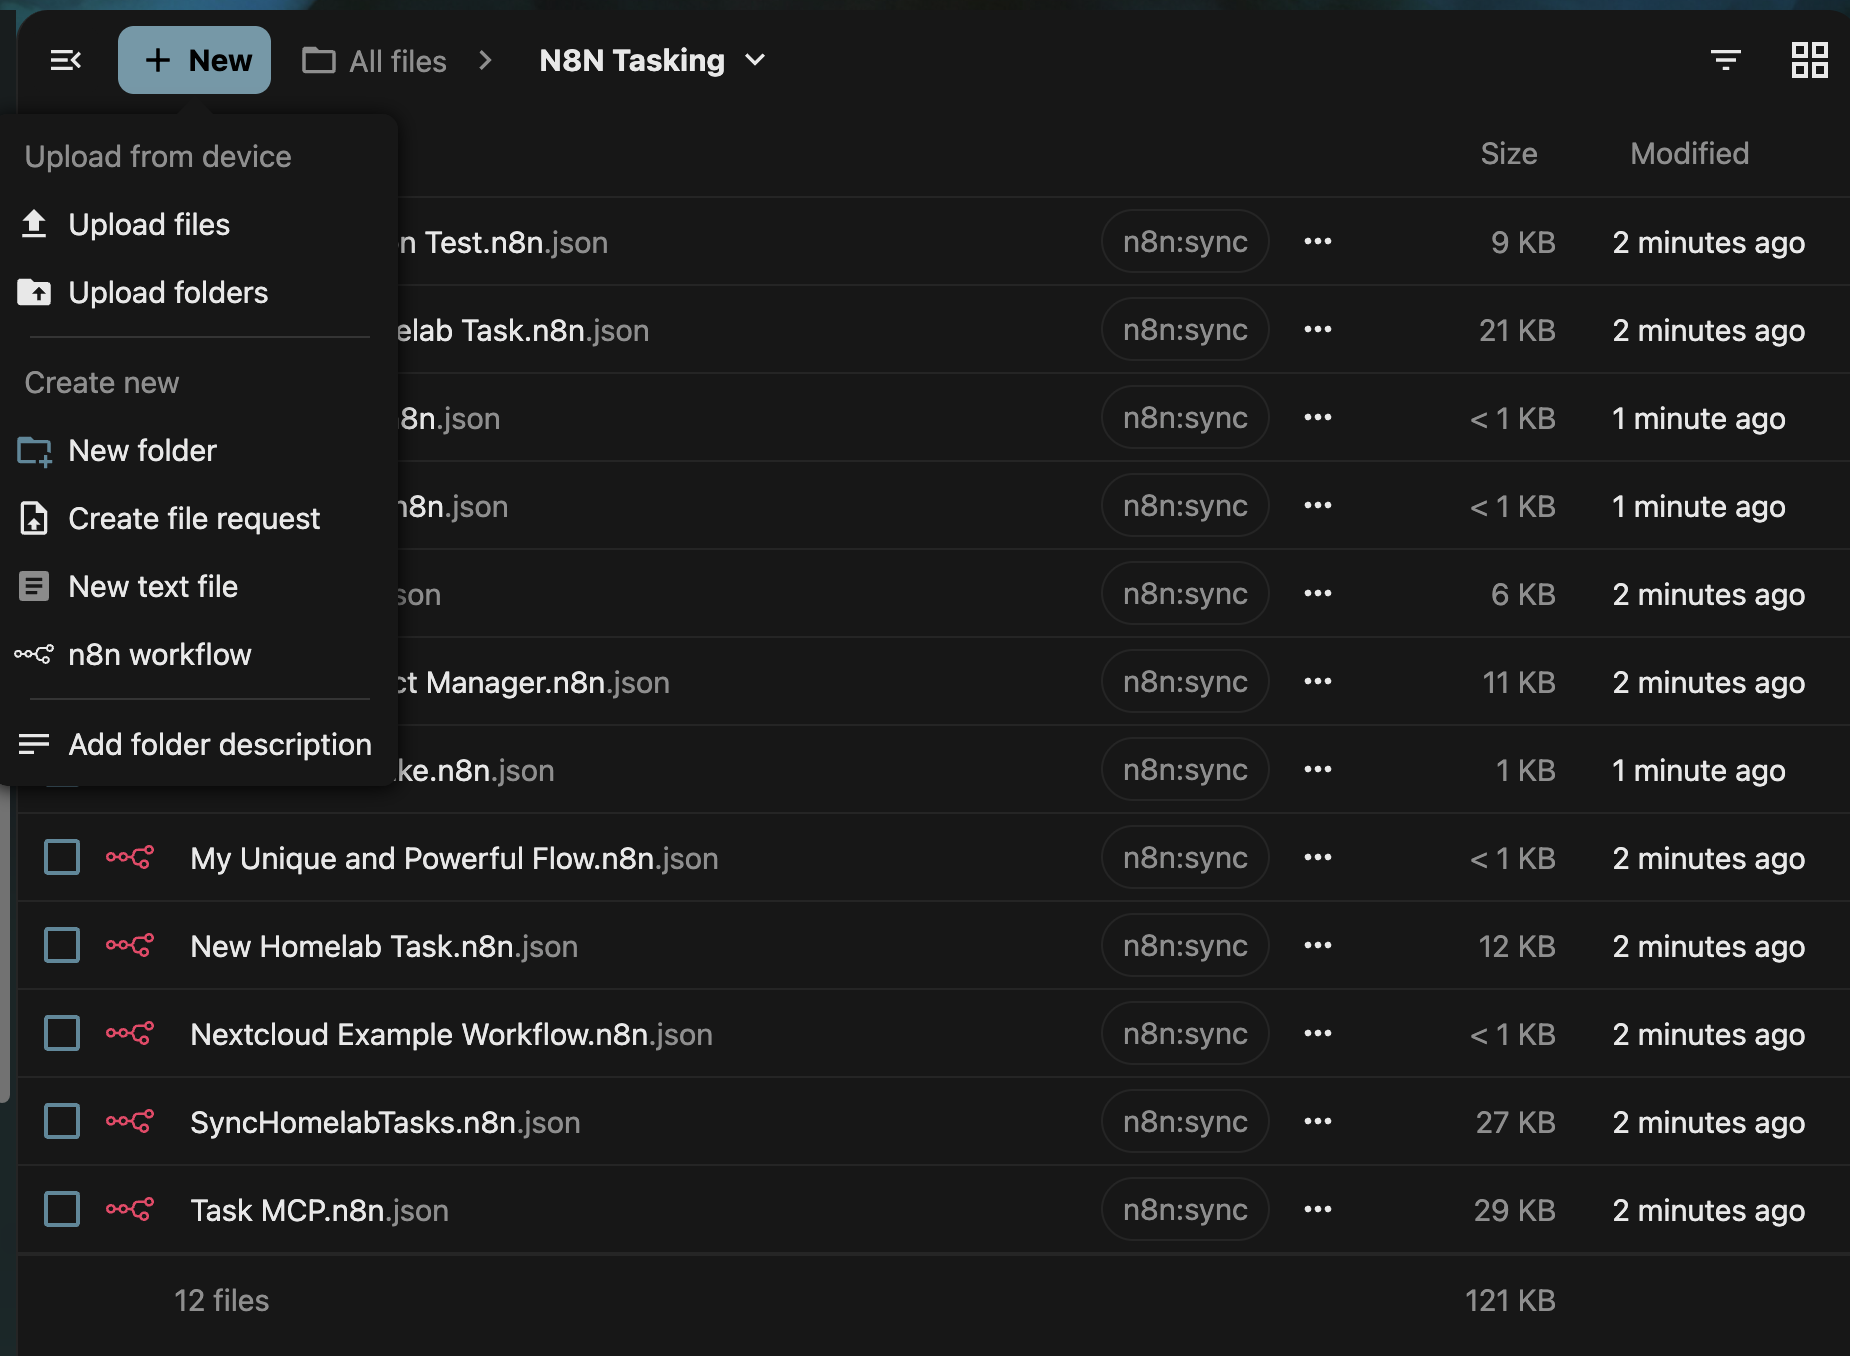1850x1356 pixels.
Task: Click n8n:sync tag on Manager.n8n.json row
Action: coord(1185,681)
